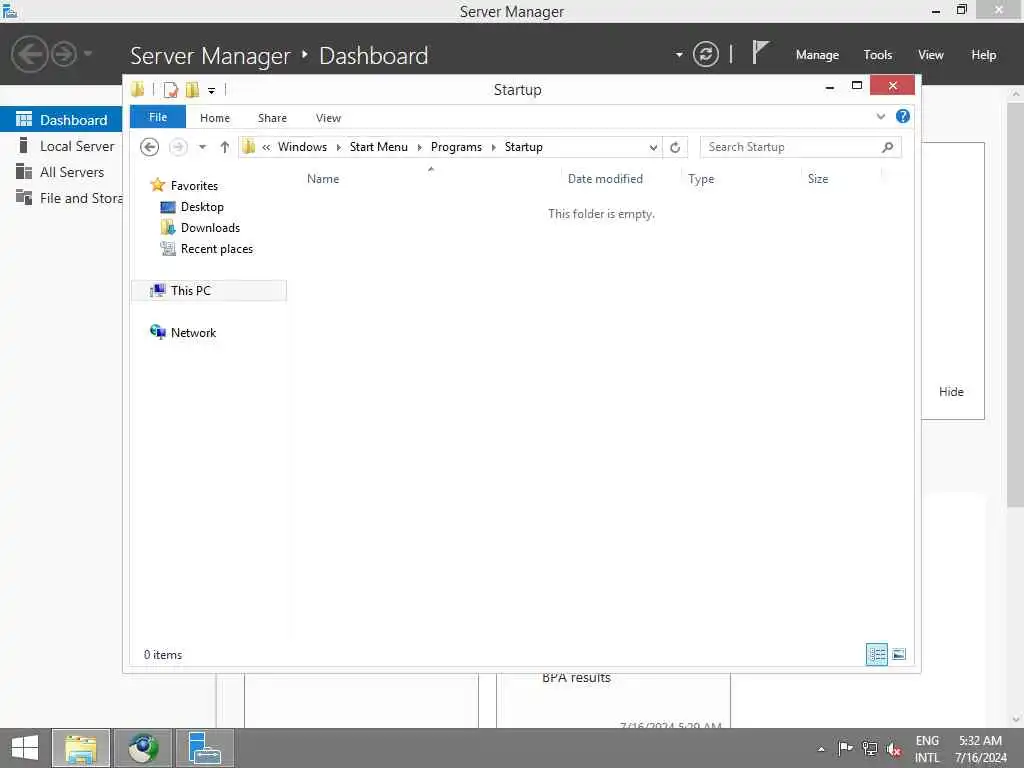
Task: Select File and Storage Services in sidebar
Action: (x=61, y=198)
